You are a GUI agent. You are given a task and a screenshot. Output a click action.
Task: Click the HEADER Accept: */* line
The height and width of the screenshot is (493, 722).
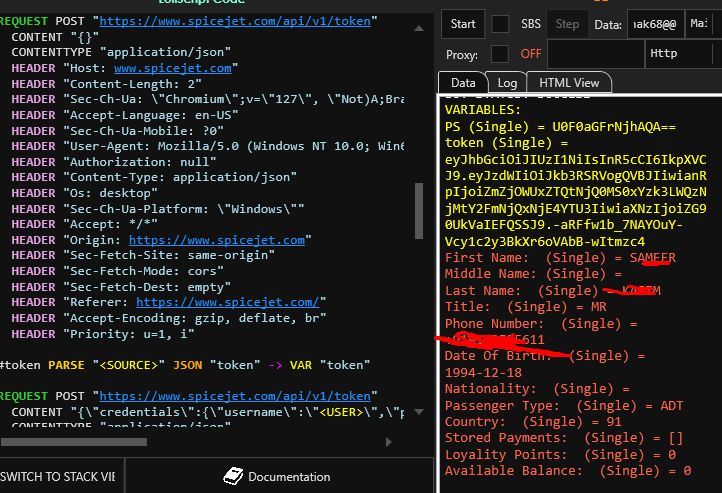pos(84,224)
